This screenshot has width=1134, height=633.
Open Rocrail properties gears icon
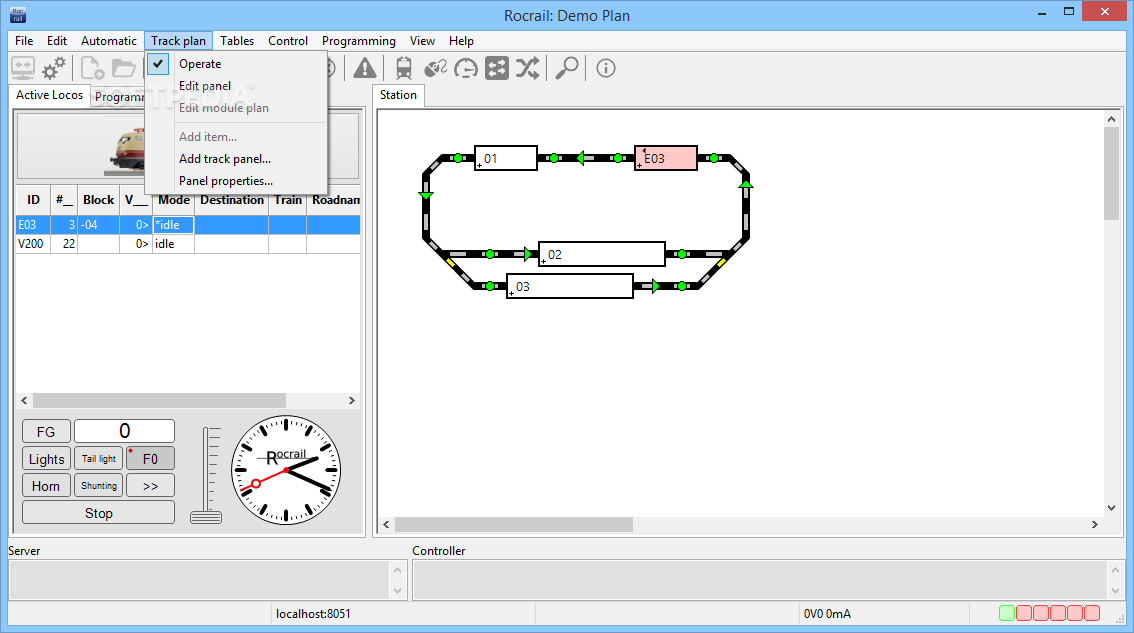(x=54, y=69)
